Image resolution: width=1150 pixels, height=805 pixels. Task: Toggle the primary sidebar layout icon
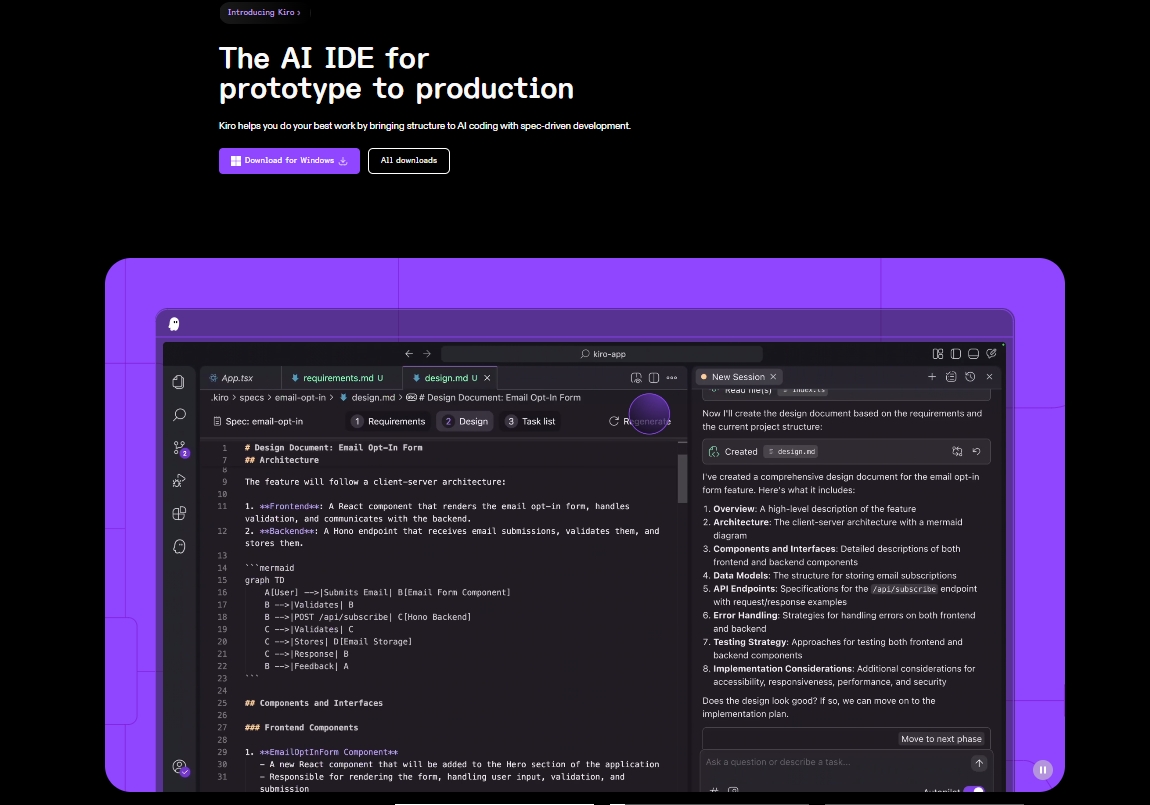tap(956, 354)
